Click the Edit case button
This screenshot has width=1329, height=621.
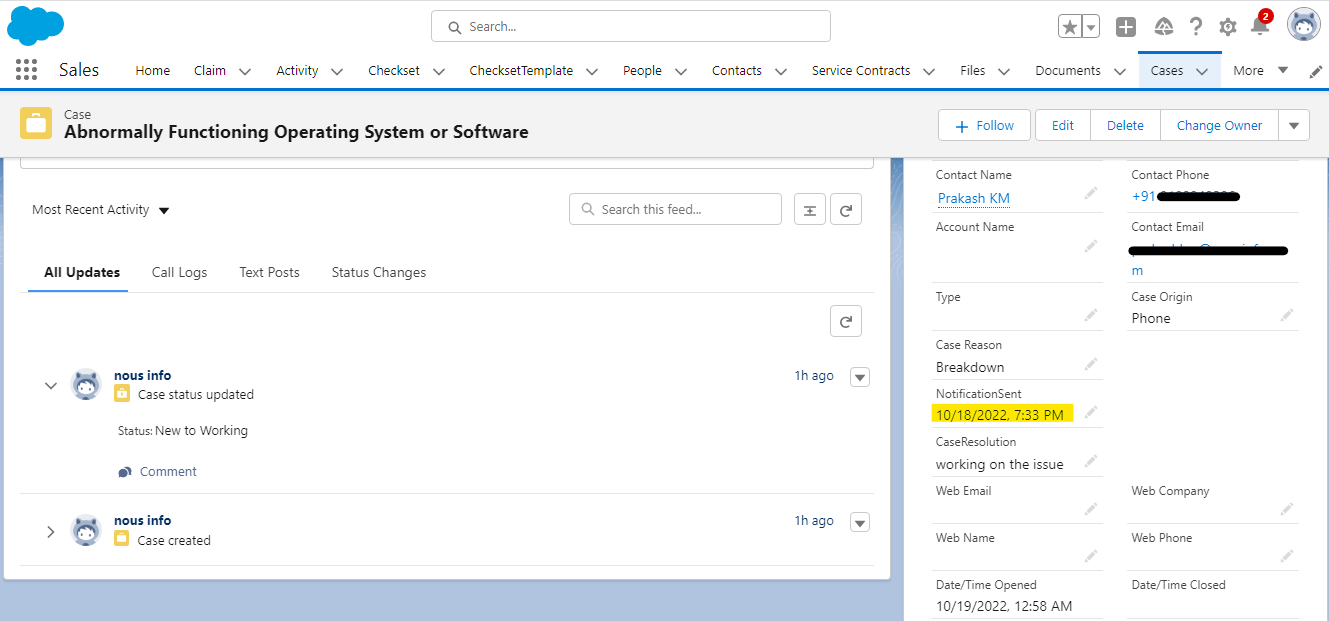click(x=1063, y=126)
